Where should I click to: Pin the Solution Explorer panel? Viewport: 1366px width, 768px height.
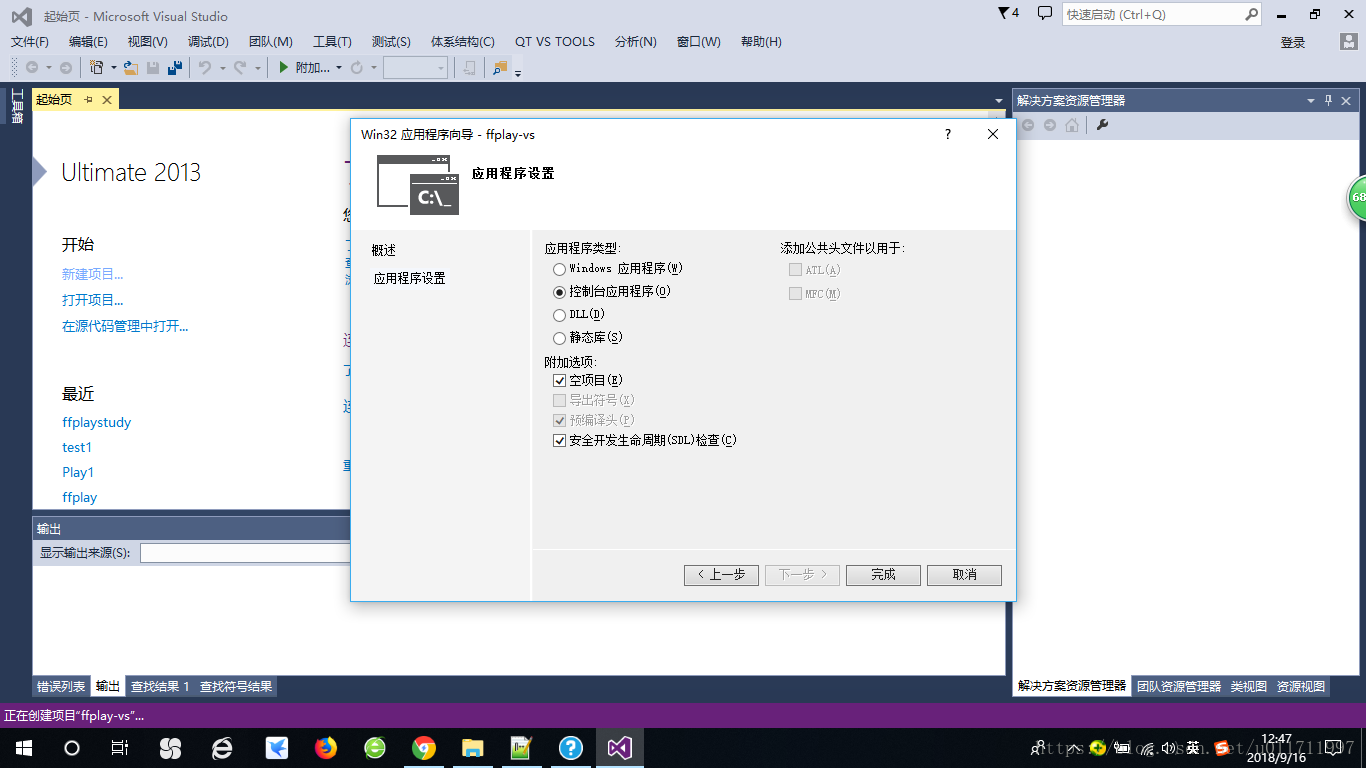point(1329,100)
